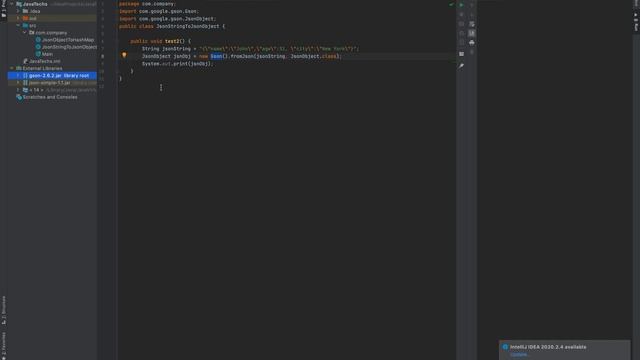
Task: Click the printer icon in run toolbar
Action: click(x=472, y=42)
